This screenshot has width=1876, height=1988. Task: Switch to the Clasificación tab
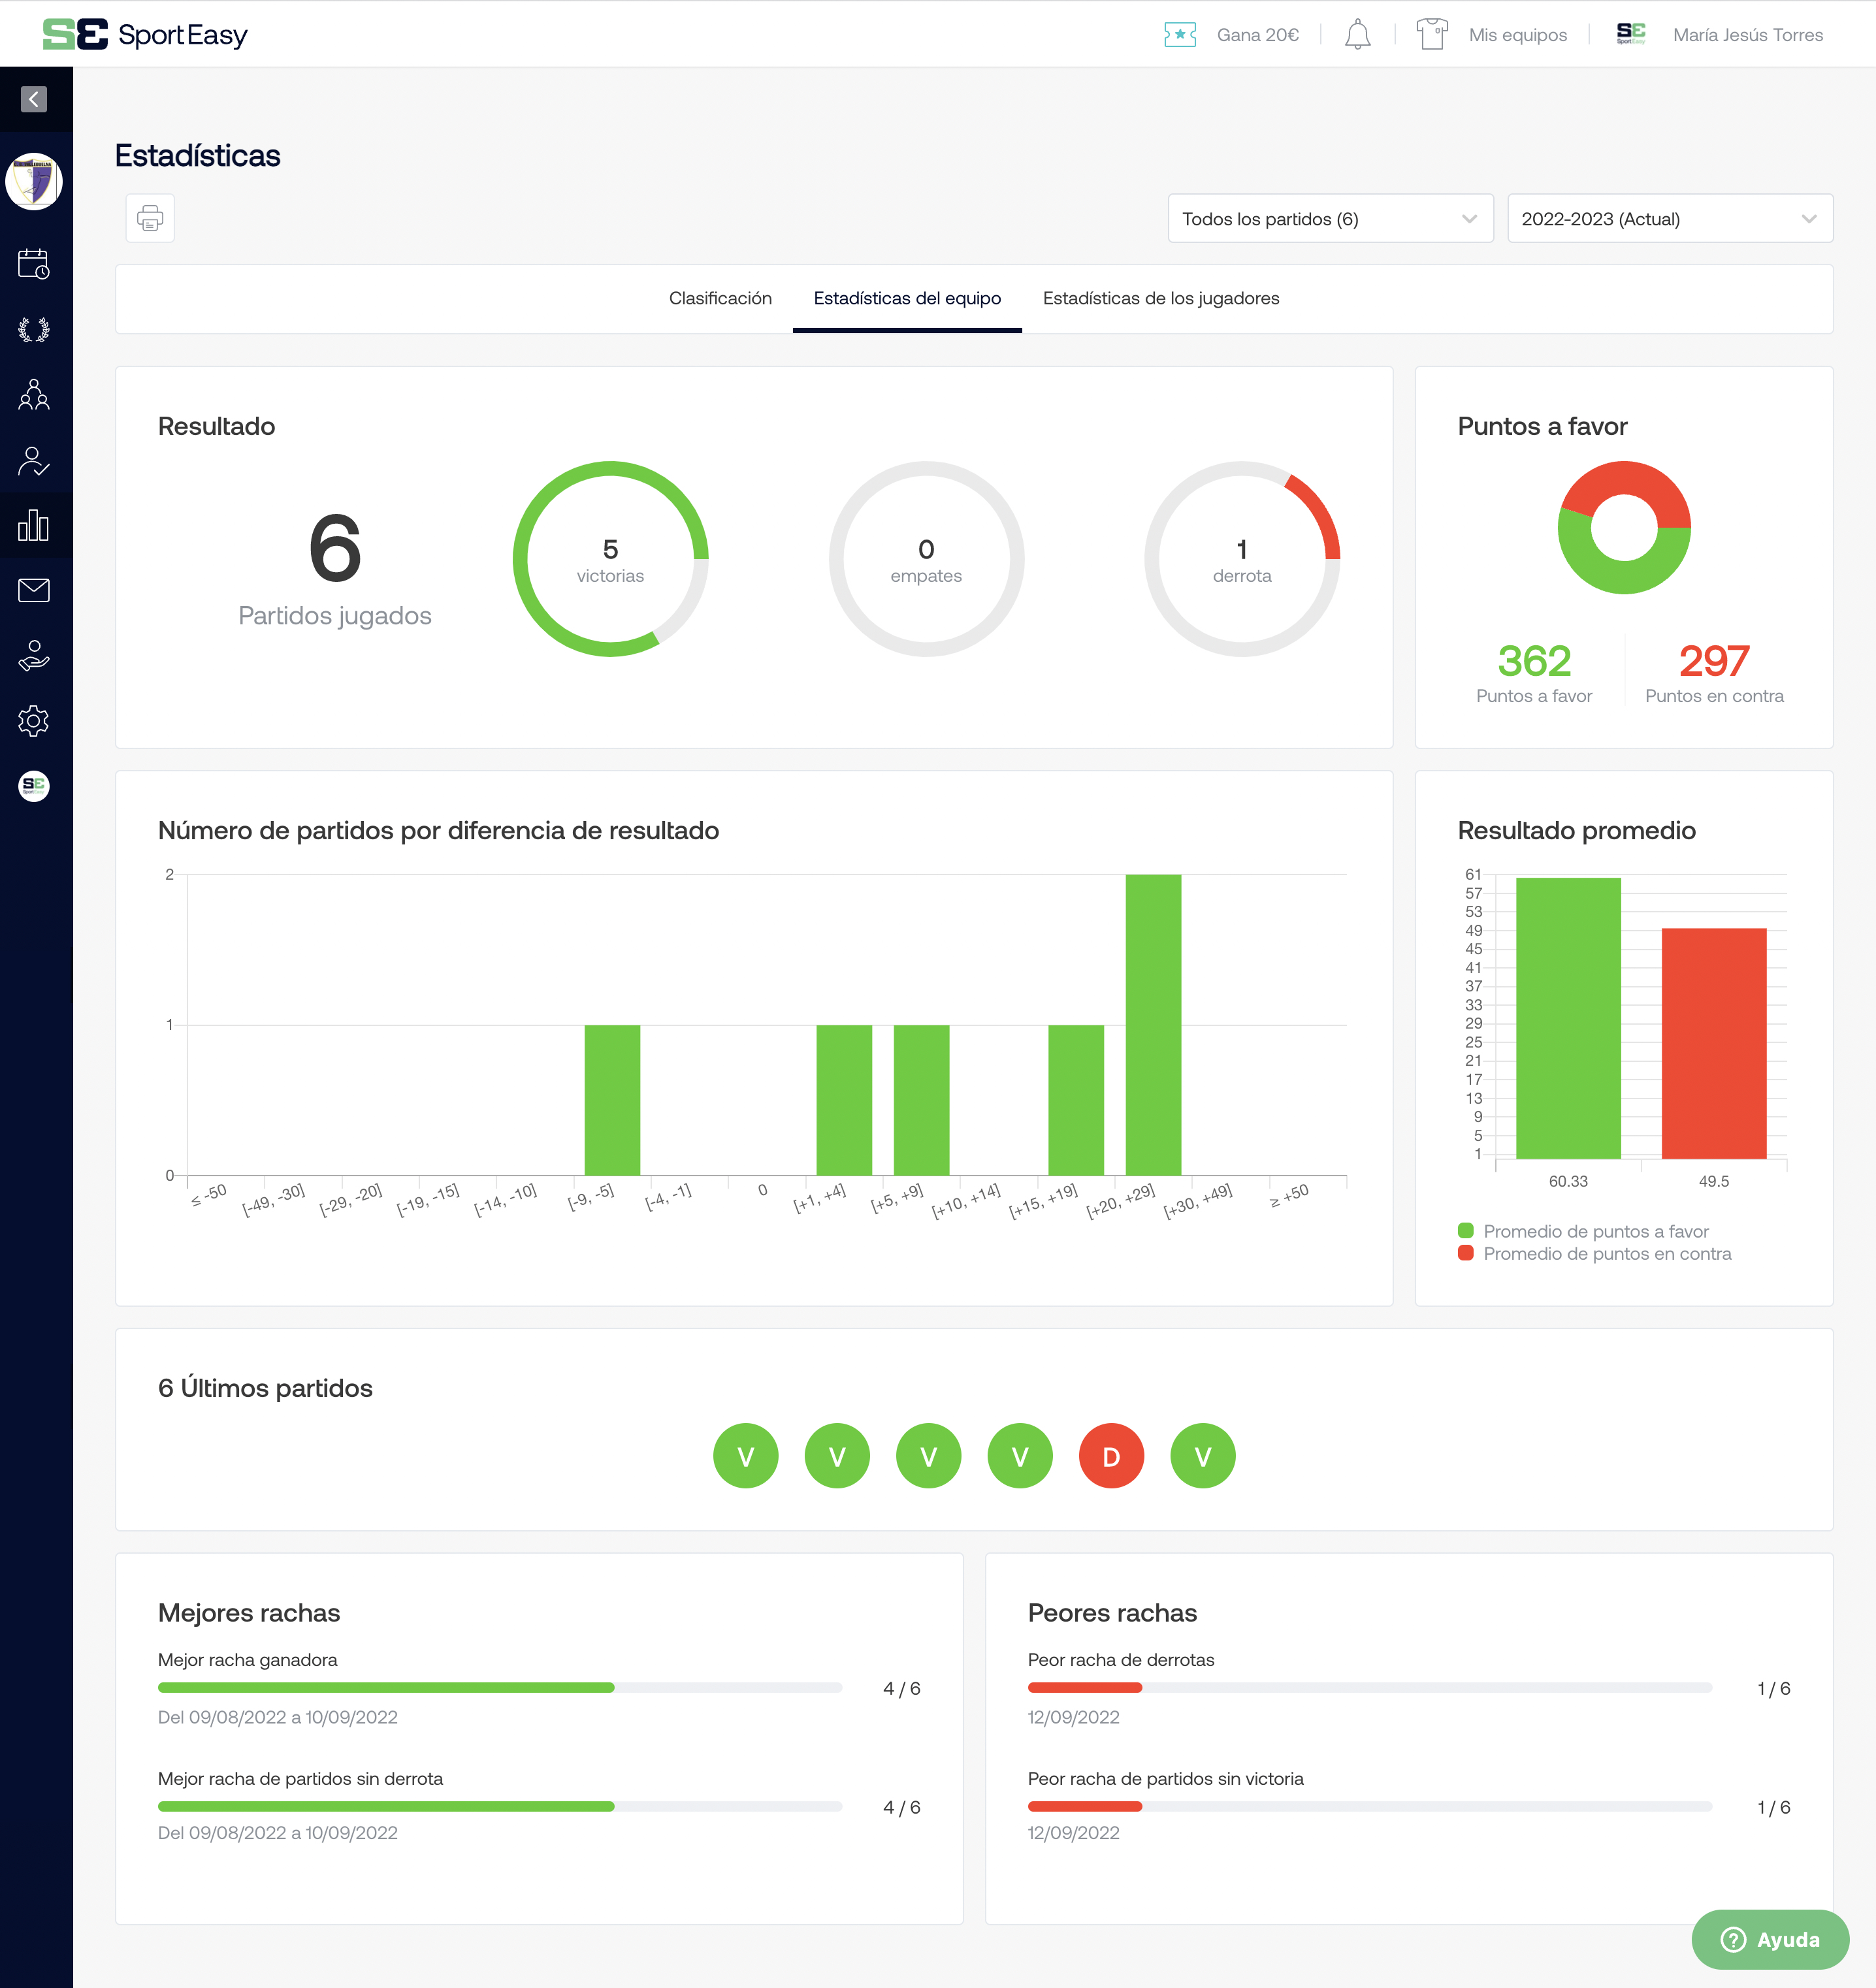720,298
